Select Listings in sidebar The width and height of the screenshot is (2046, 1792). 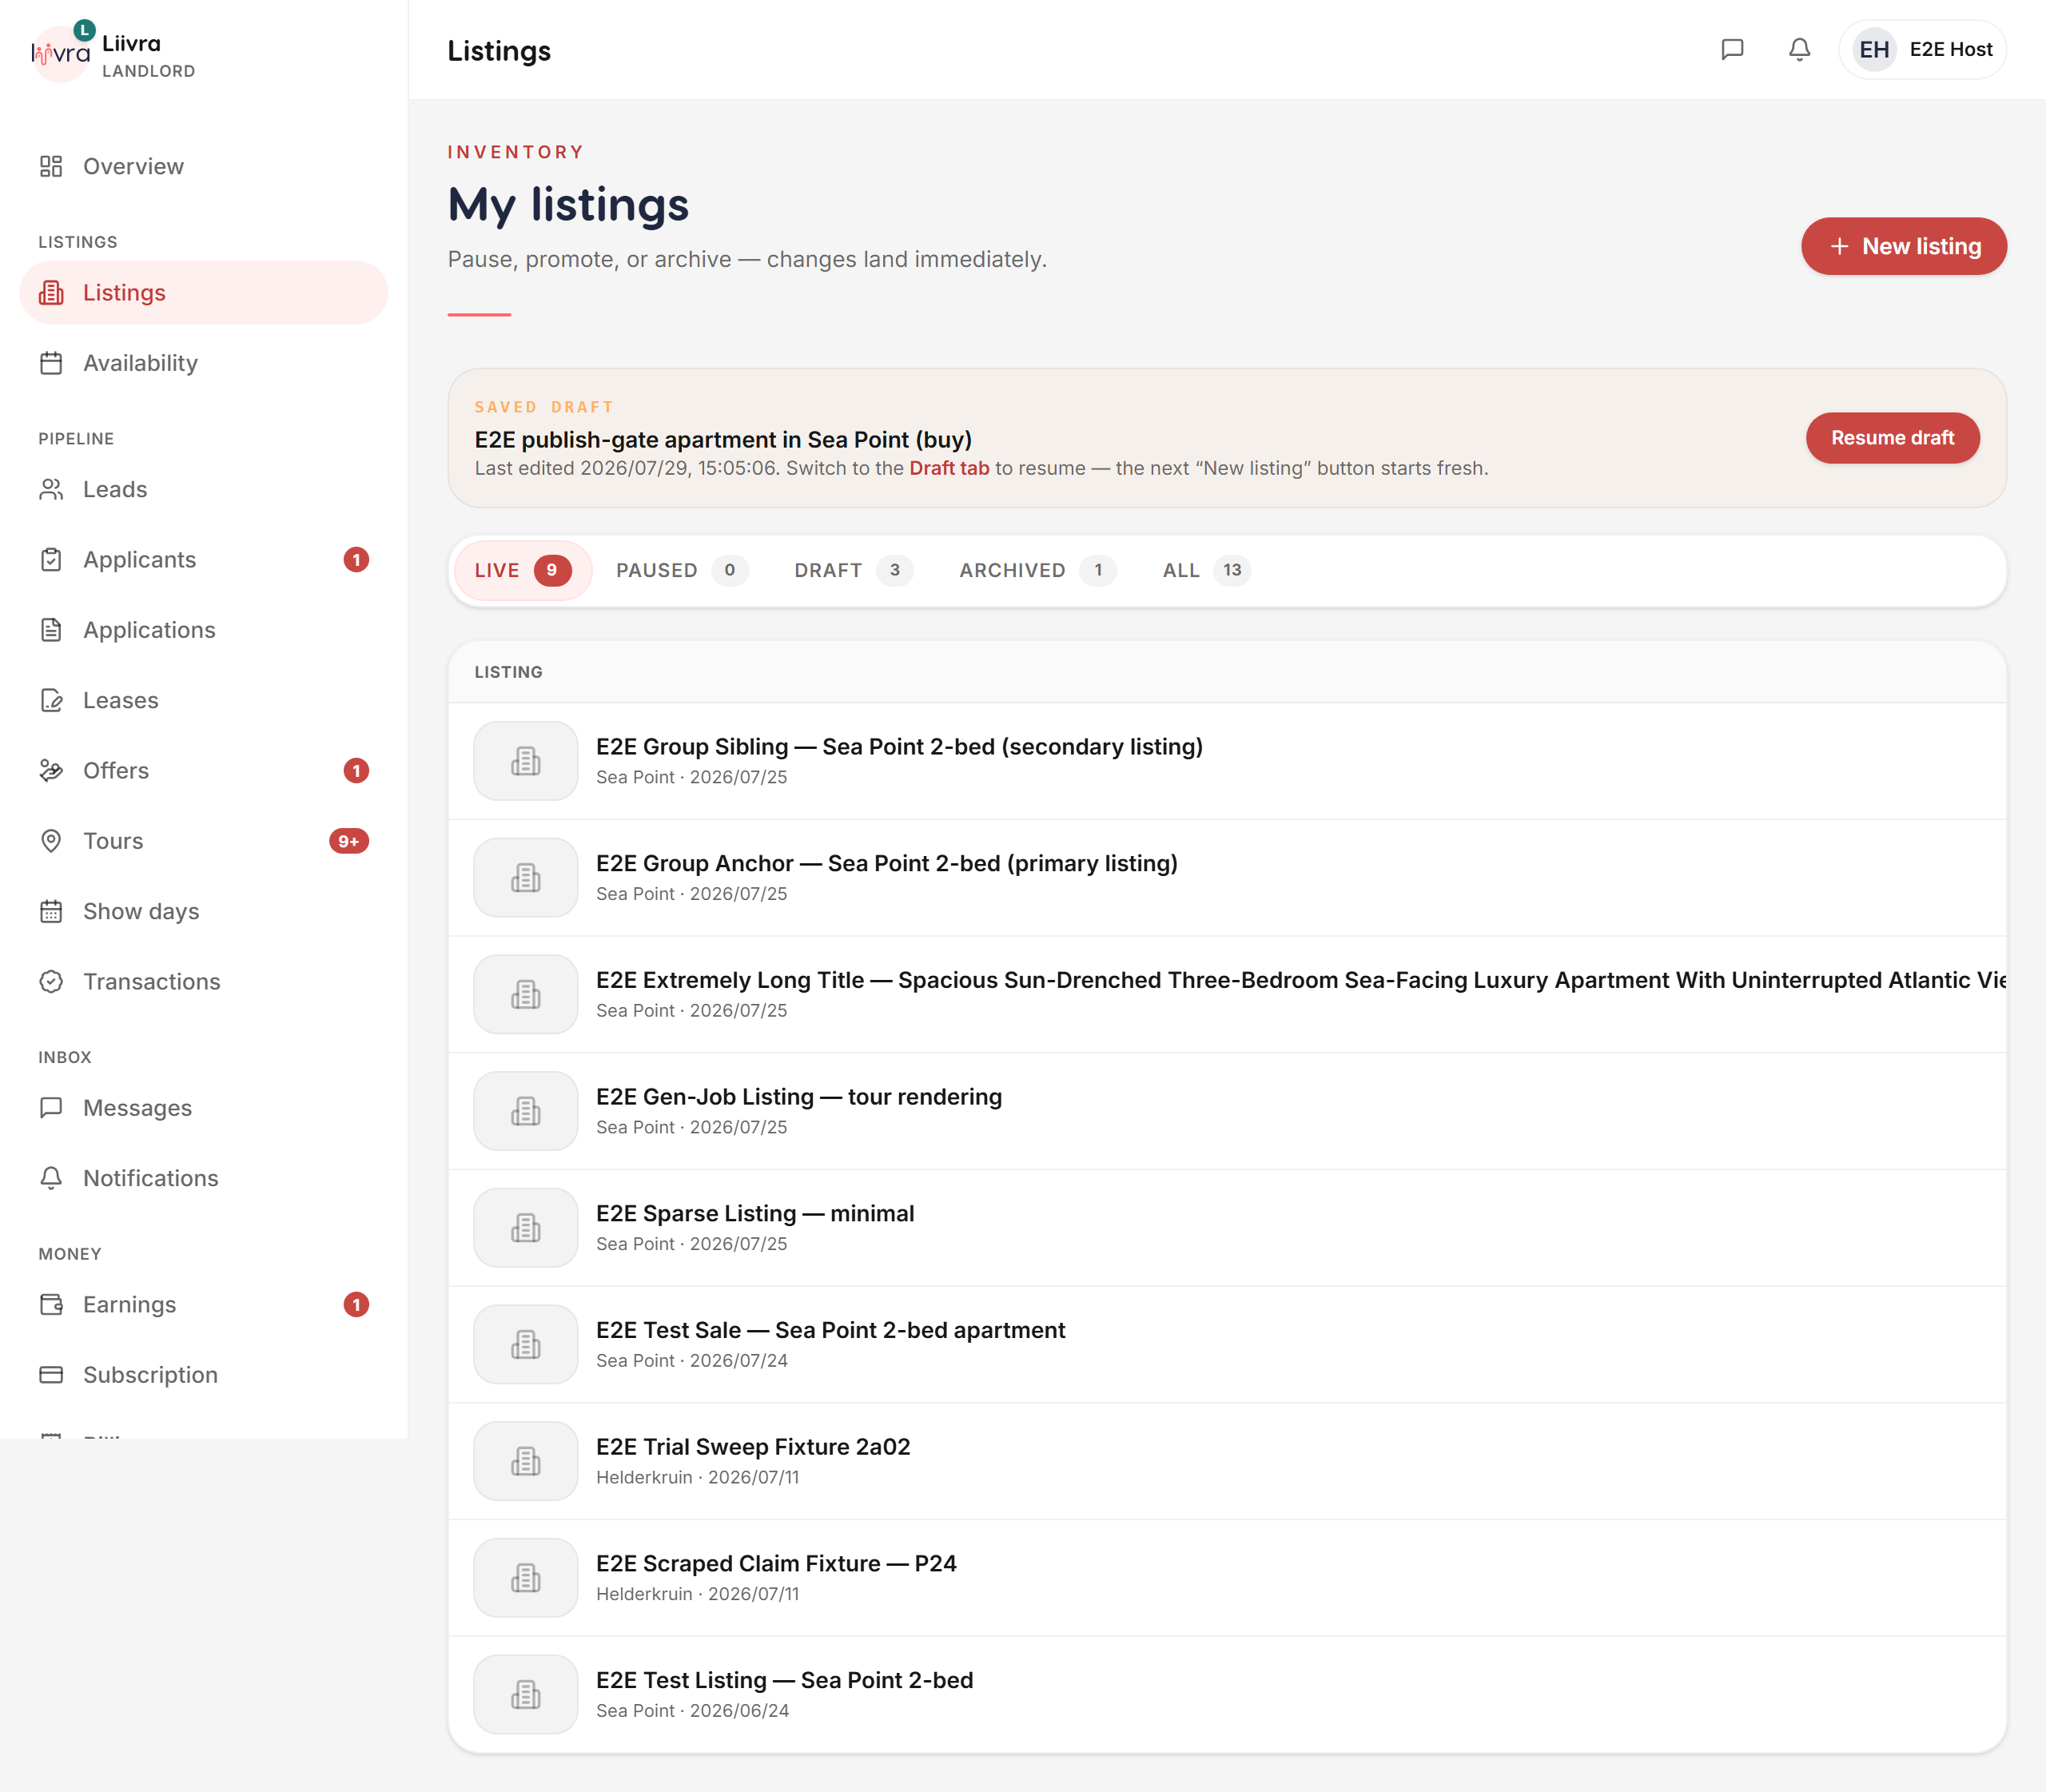(203, 292)
